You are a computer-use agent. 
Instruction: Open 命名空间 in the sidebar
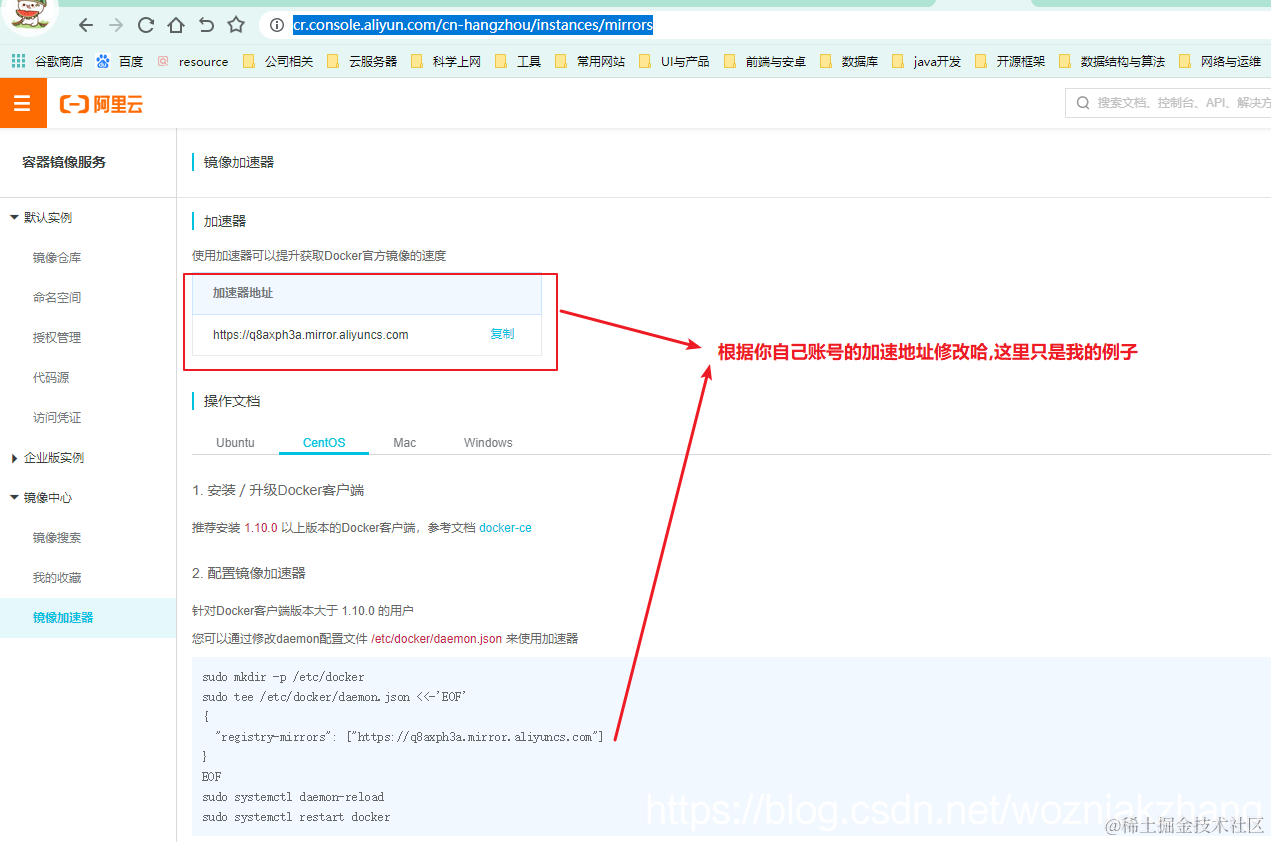point(57,297)
